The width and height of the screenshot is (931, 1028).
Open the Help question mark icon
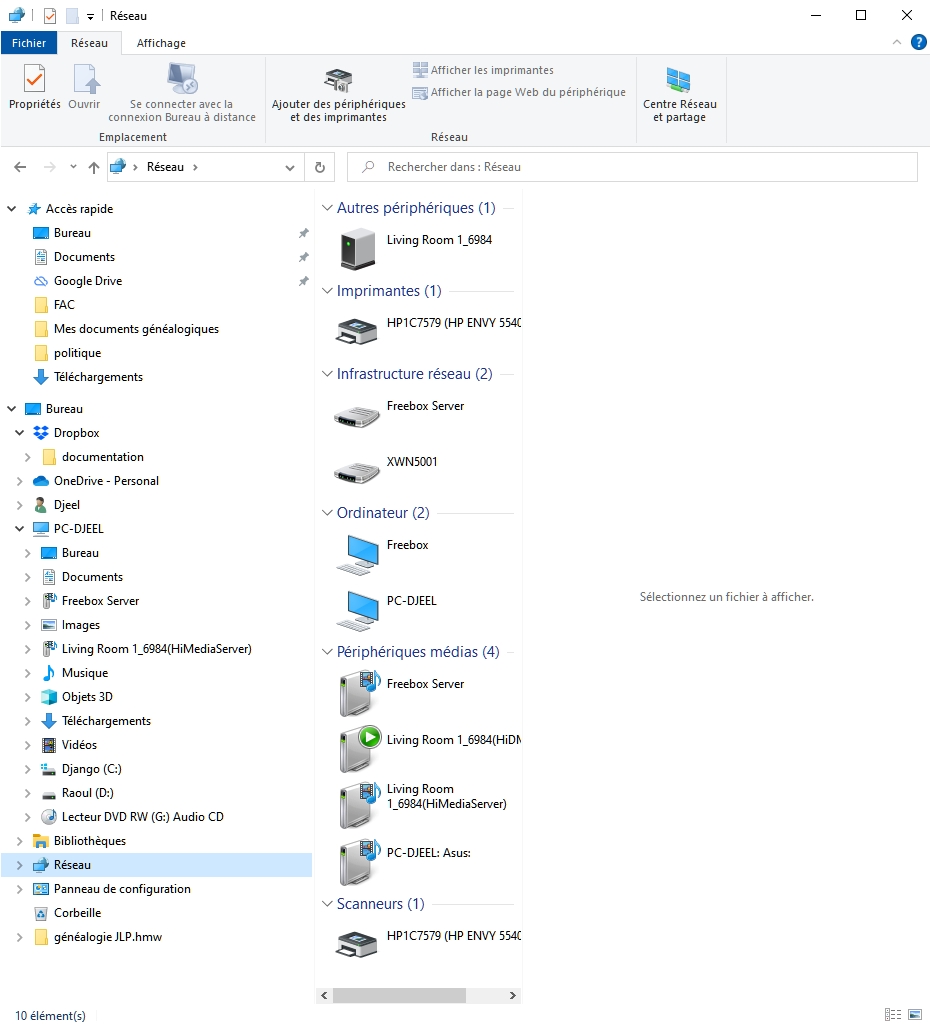tap(919, 43)
